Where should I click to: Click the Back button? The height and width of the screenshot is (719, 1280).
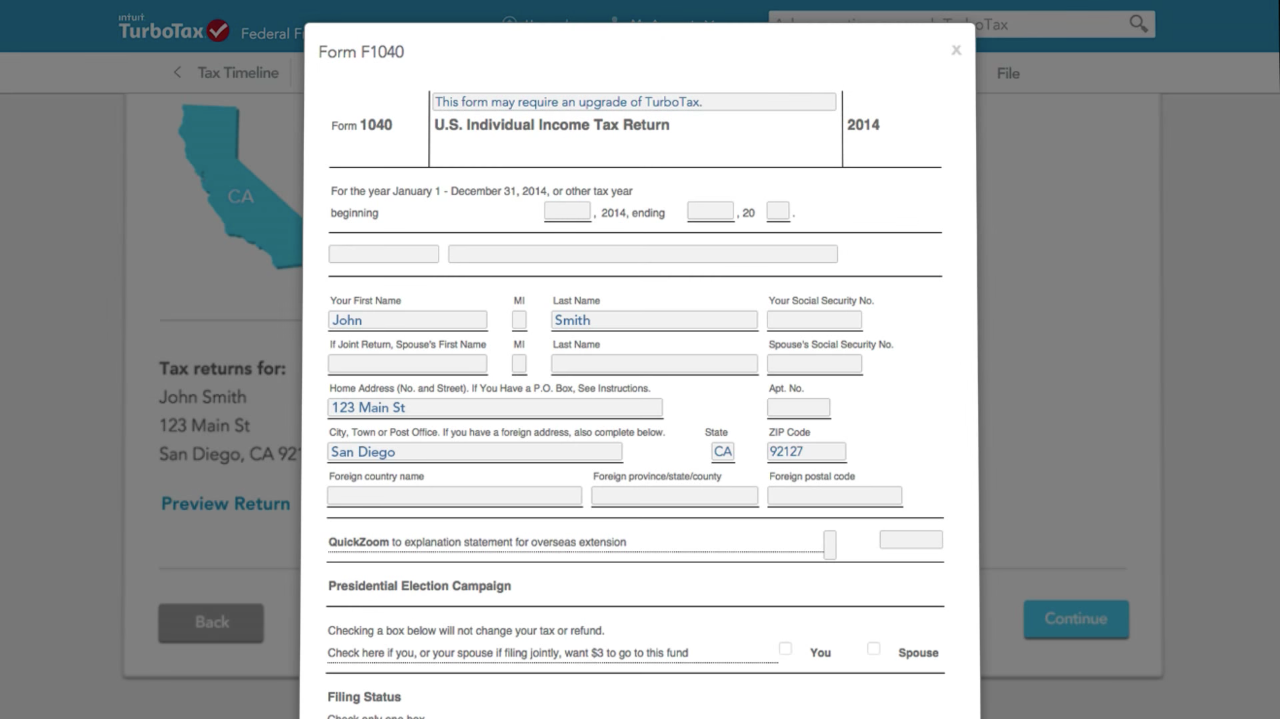(210, 622)
